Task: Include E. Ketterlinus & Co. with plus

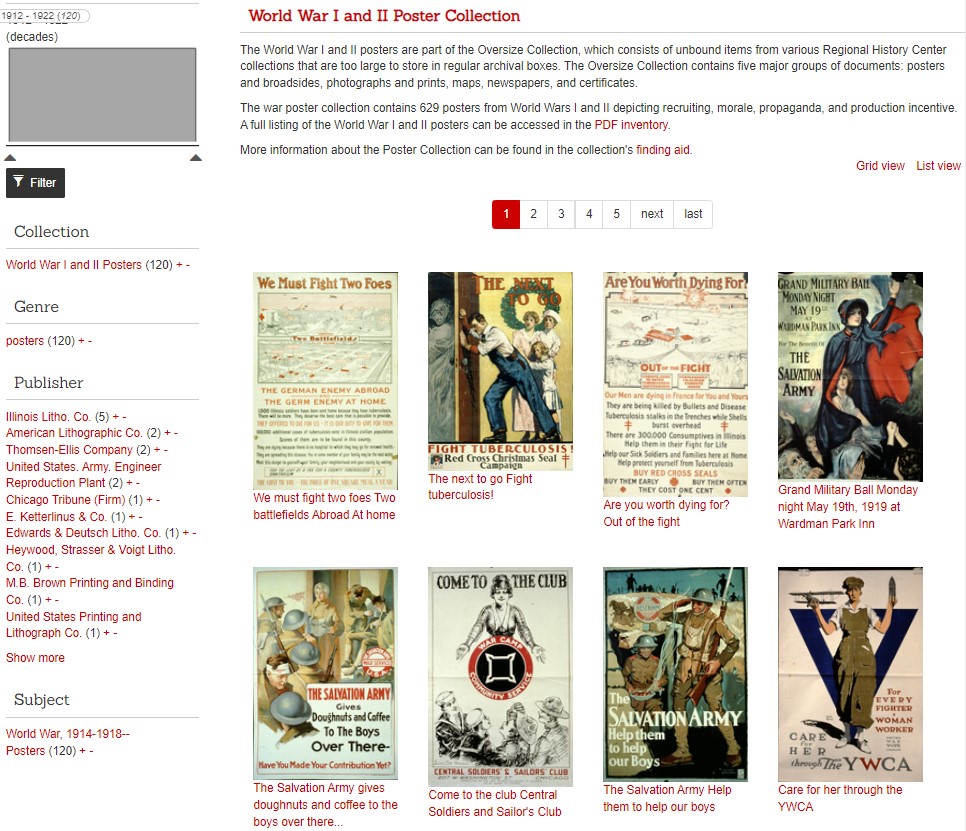Action: tap(132, 516)
